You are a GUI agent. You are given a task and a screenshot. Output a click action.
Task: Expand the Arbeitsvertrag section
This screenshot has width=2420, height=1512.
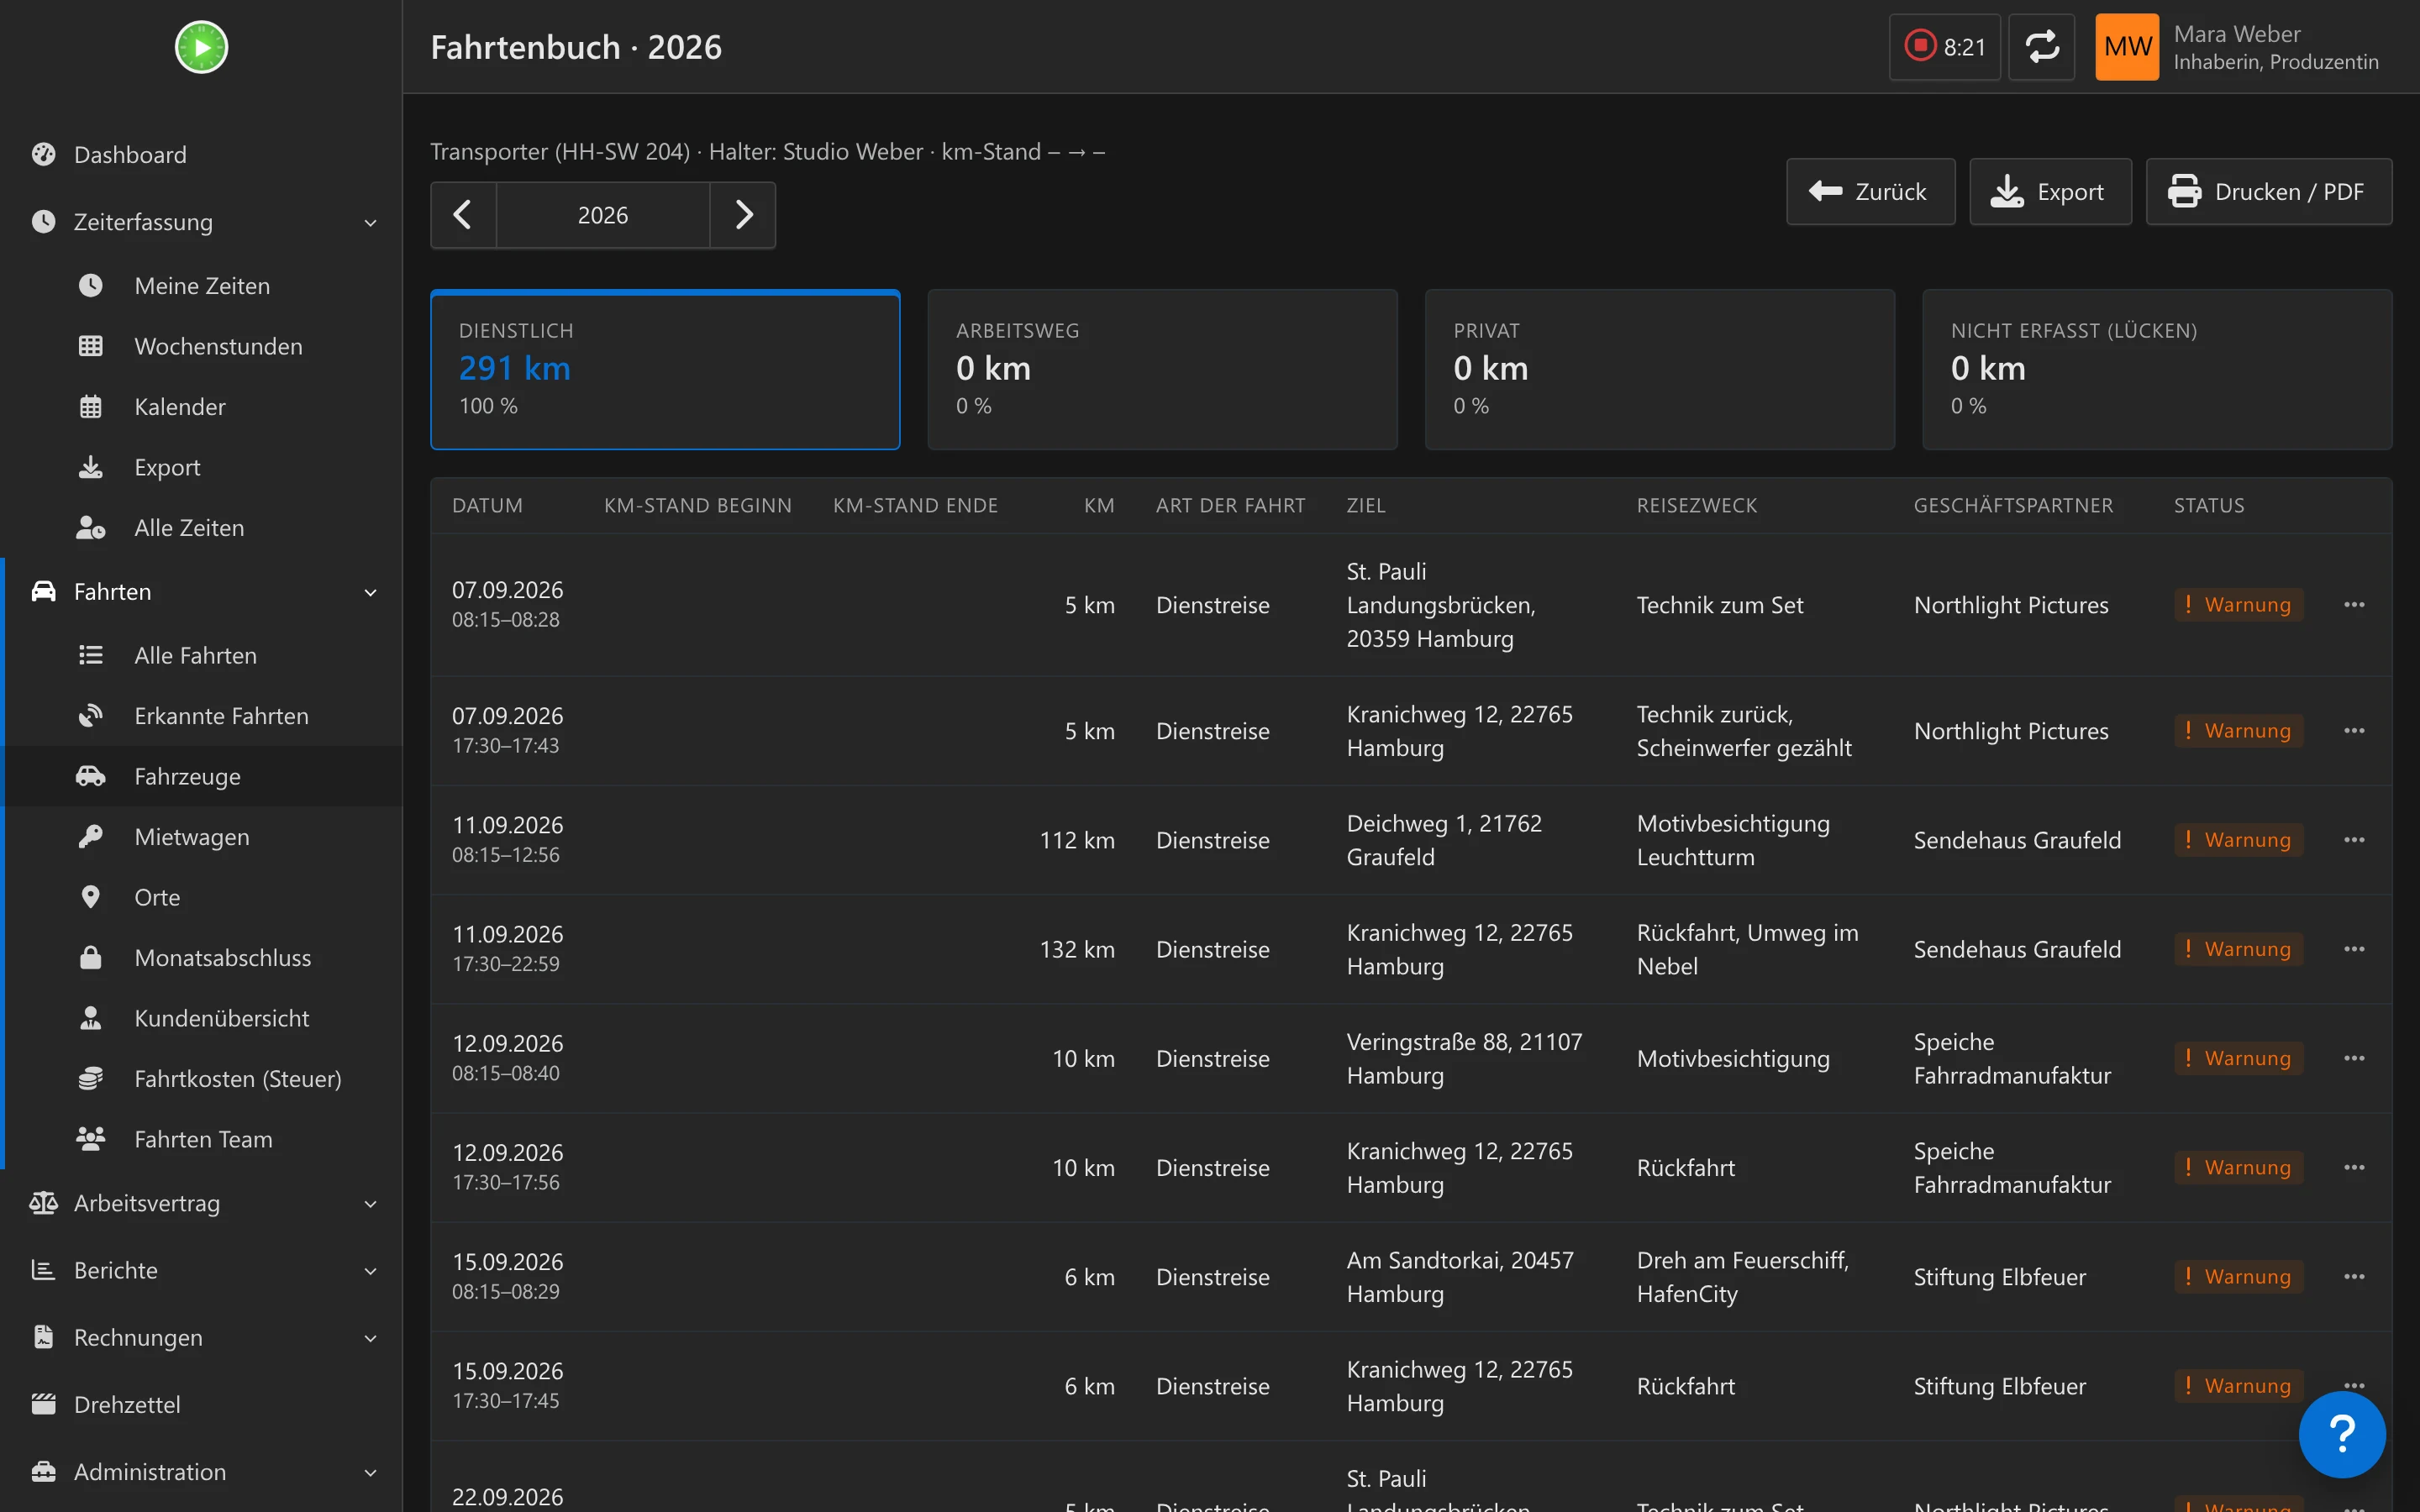(x=202, y=1203)
